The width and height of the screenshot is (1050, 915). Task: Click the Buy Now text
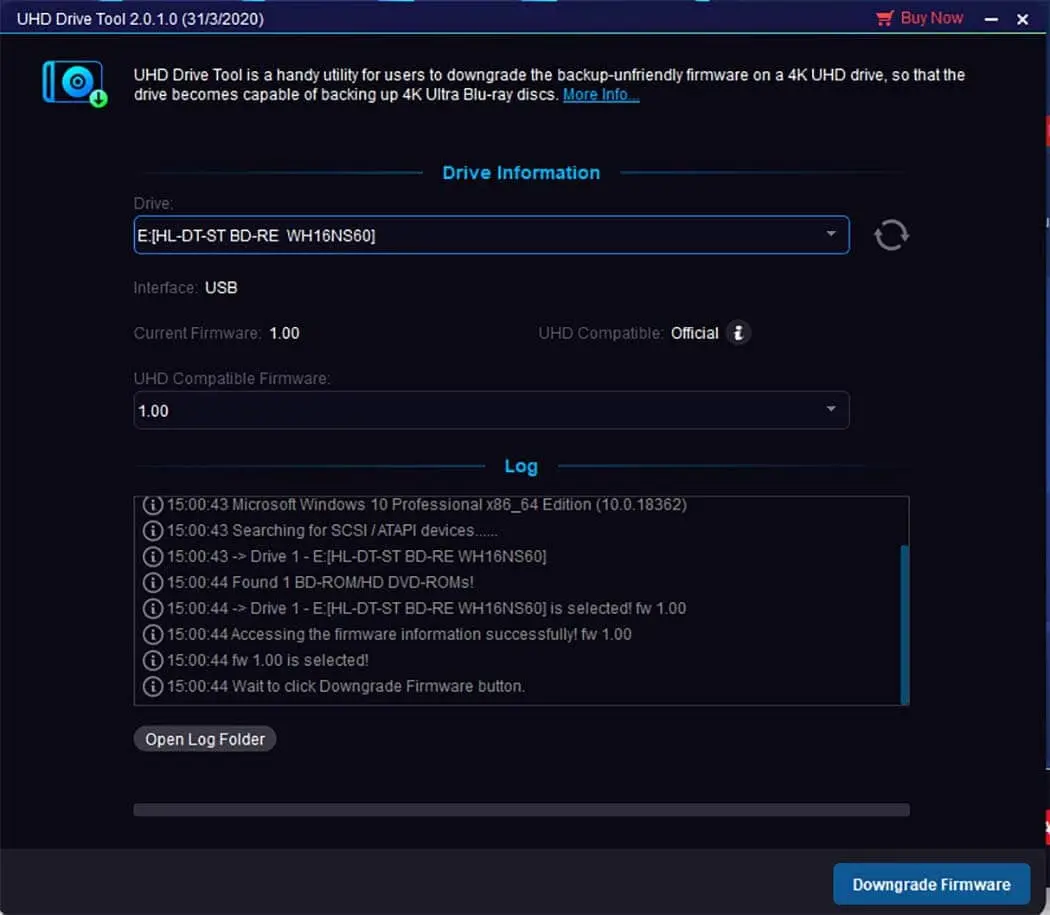click(x=932, y=18)
